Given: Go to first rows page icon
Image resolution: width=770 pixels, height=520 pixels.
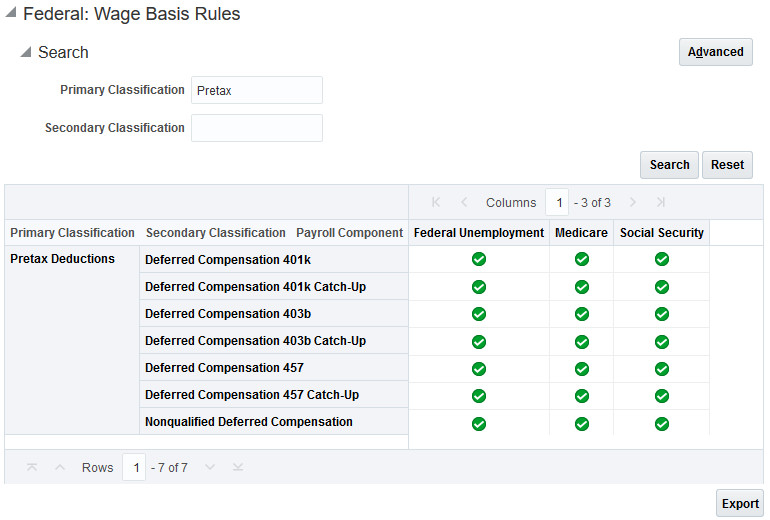Looking at the screenshot, I should (32, 468).
